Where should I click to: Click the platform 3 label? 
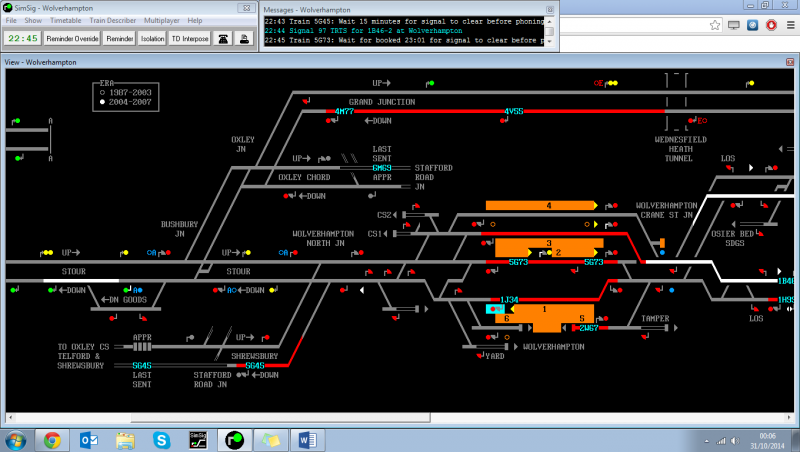[x=549, y=243]
